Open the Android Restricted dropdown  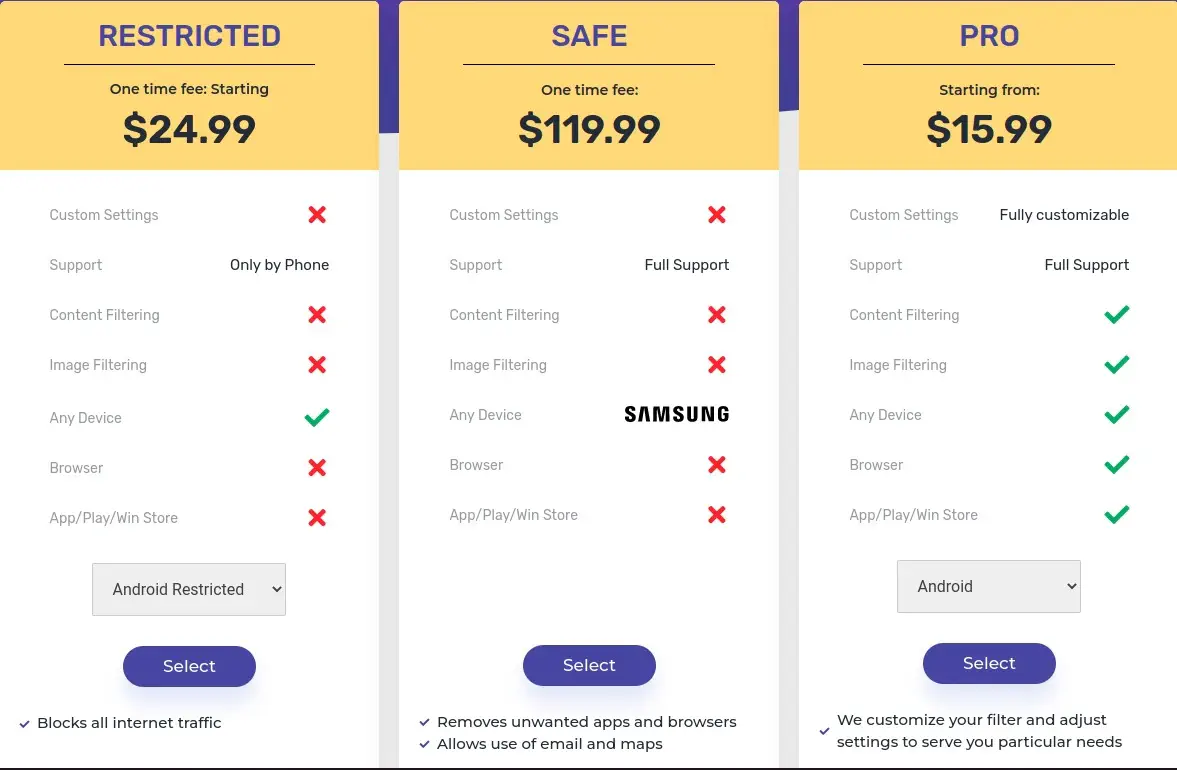pos(189,589)
